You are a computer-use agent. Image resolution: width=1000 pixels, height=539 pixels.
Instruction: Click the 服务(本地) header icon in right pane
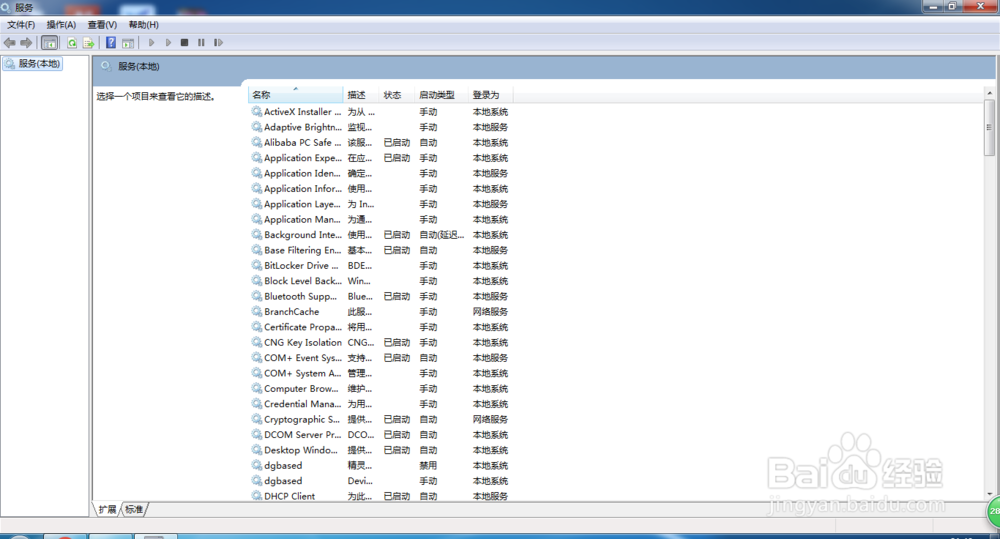[106, 66]
